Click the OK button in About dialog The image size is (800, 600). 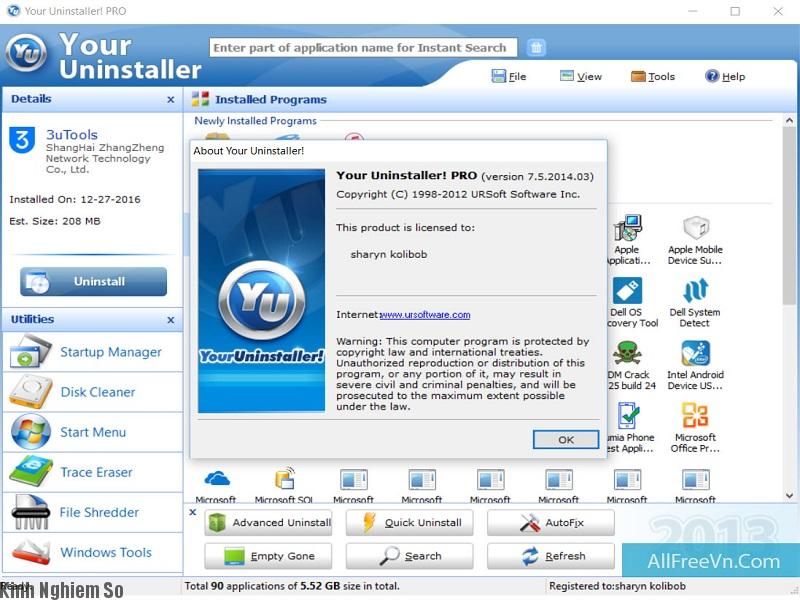(x=565, y=439)
